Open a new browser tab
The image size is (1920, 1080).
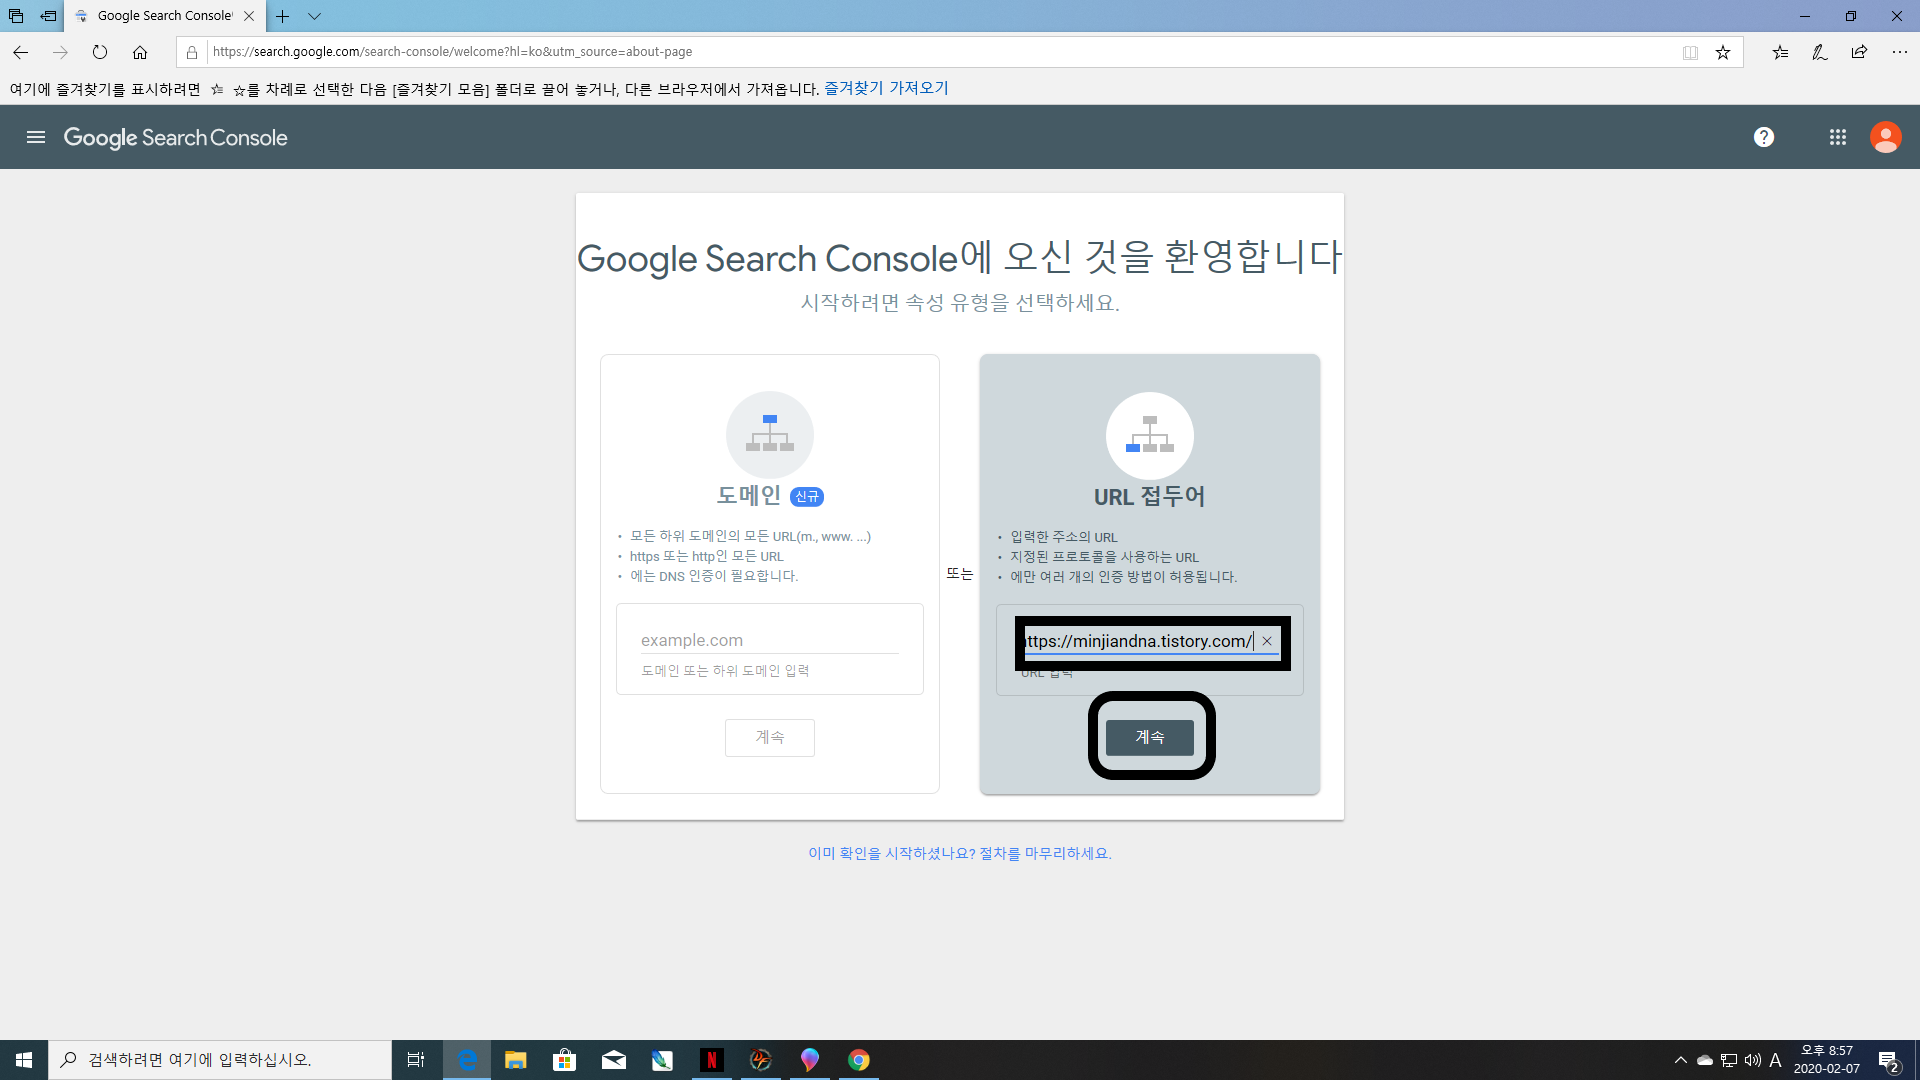coord(283,16)
